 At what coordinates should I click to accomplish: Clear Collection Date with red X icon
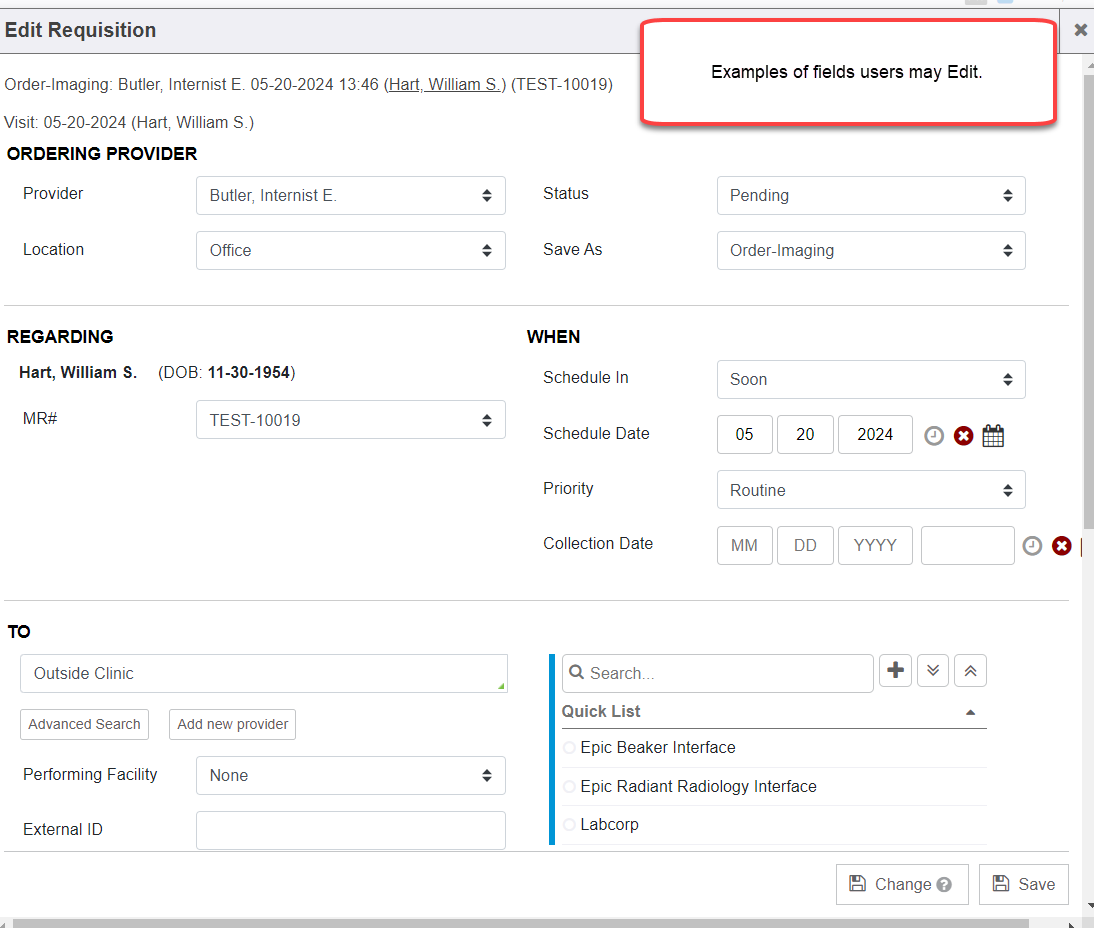(x=1062, y=546)
